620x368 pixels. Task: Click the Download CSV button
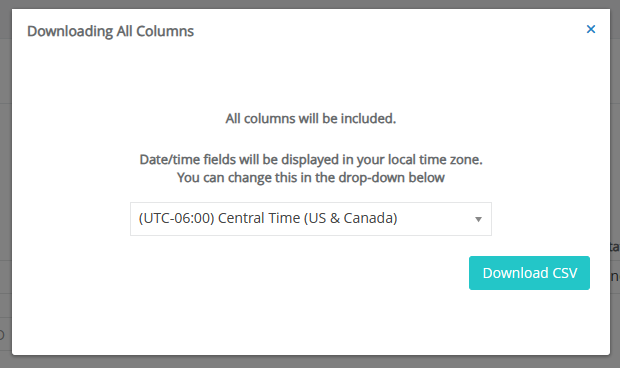(x=529, y=273)
